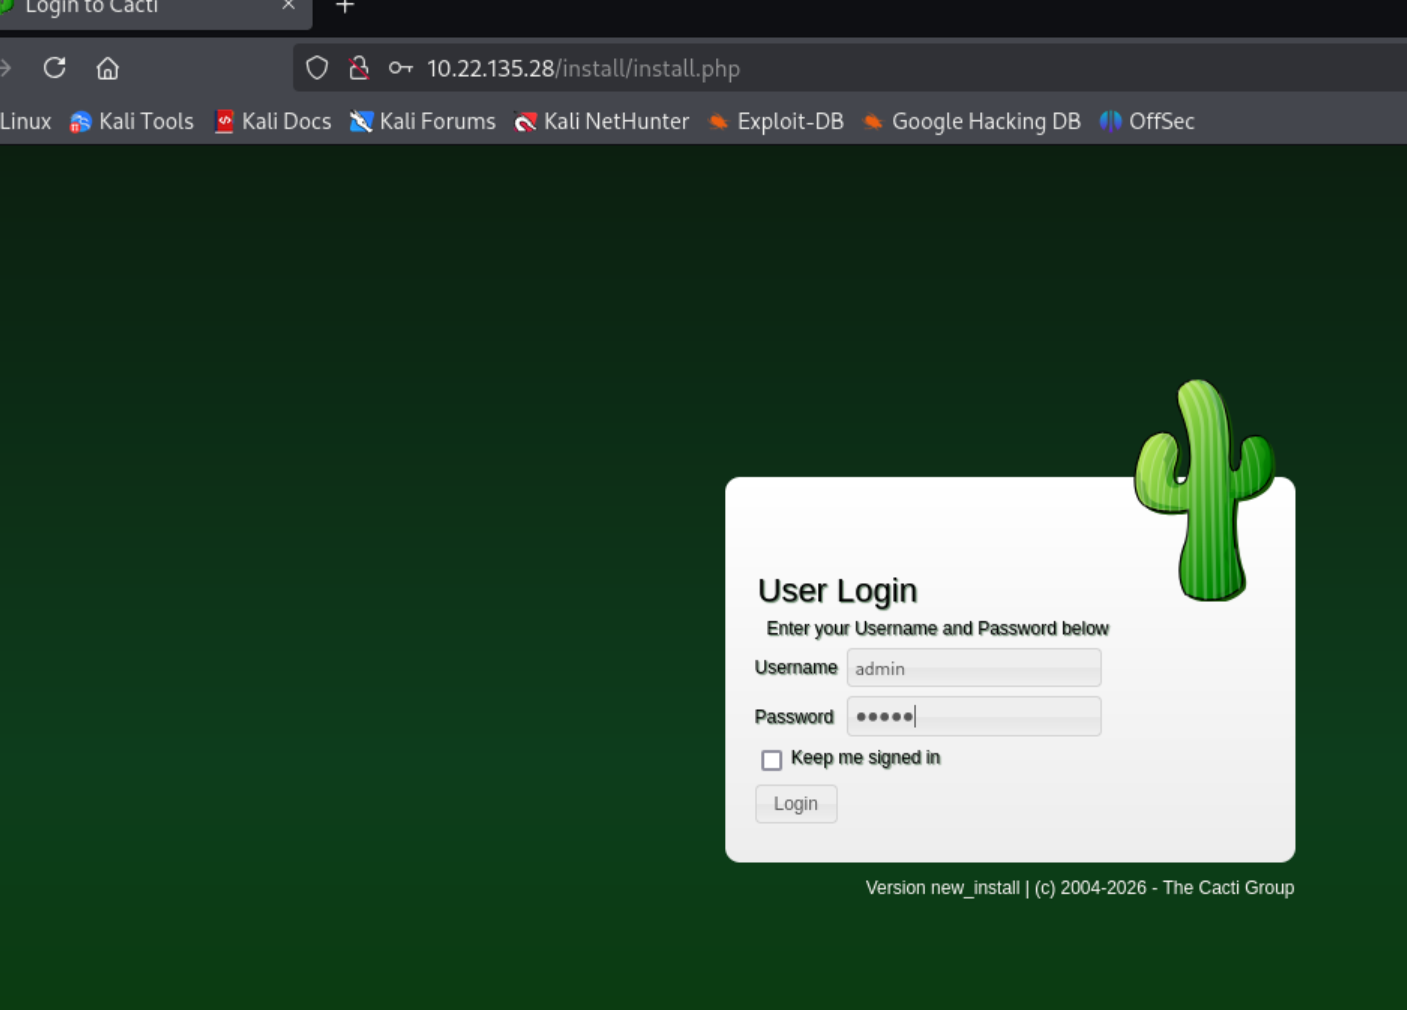Open the tracking protection shield

click(x=317, y=68)
